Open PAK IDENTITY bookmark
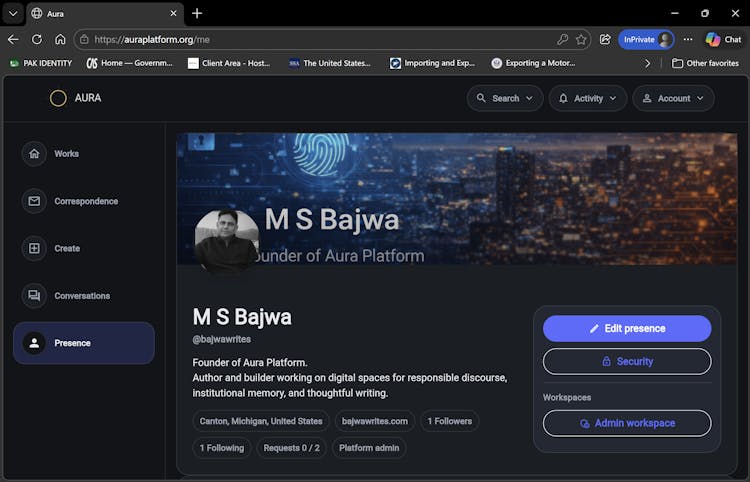Screen dimensions: 750x482 tap(40, 63)
